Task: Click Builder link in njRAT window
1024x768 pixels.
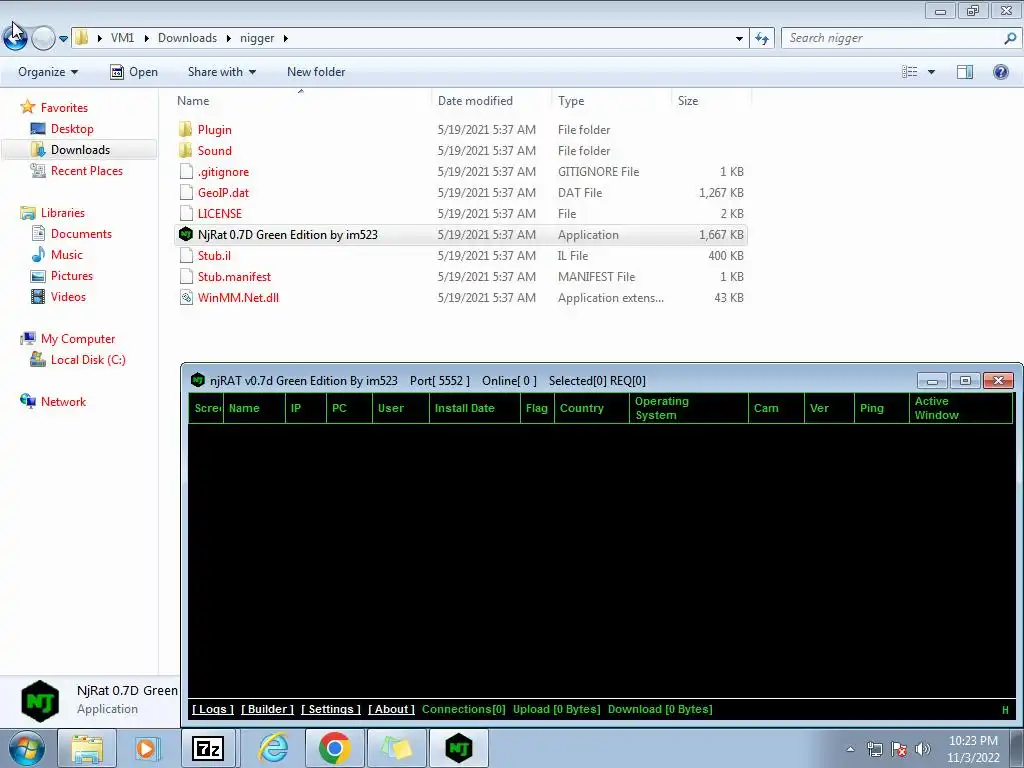Action: [267, 709]
